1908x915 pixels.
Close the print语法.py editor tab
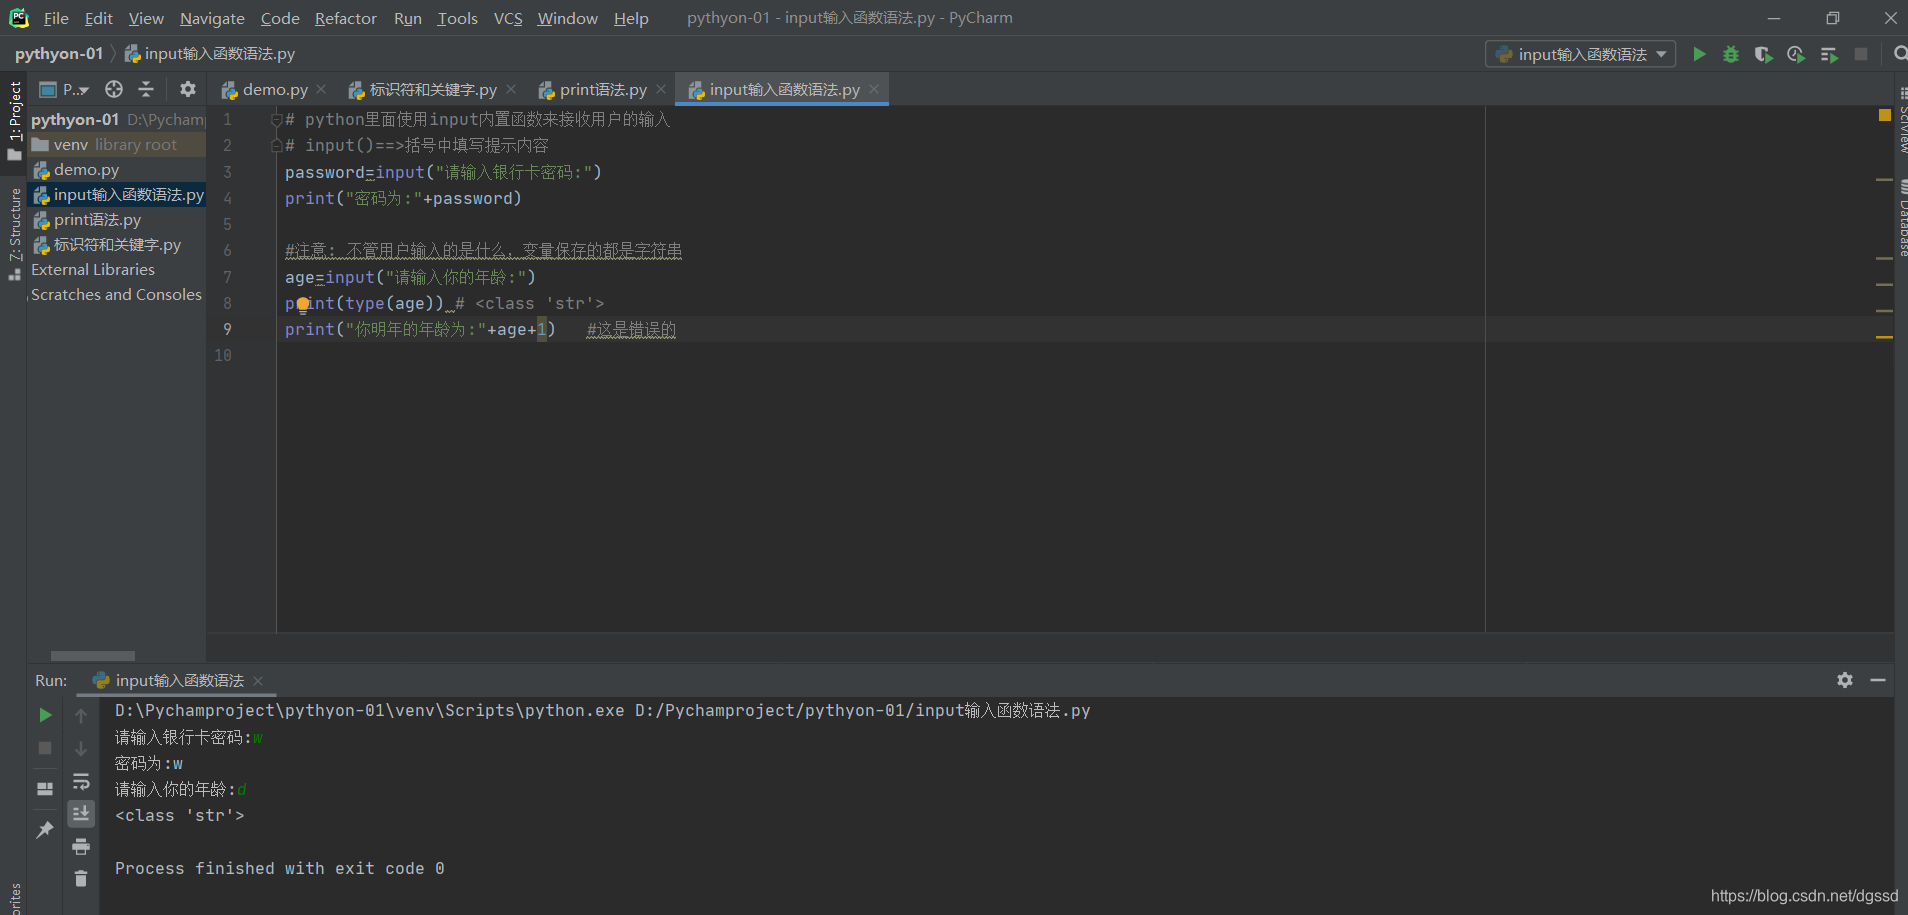tap(661, 89)
